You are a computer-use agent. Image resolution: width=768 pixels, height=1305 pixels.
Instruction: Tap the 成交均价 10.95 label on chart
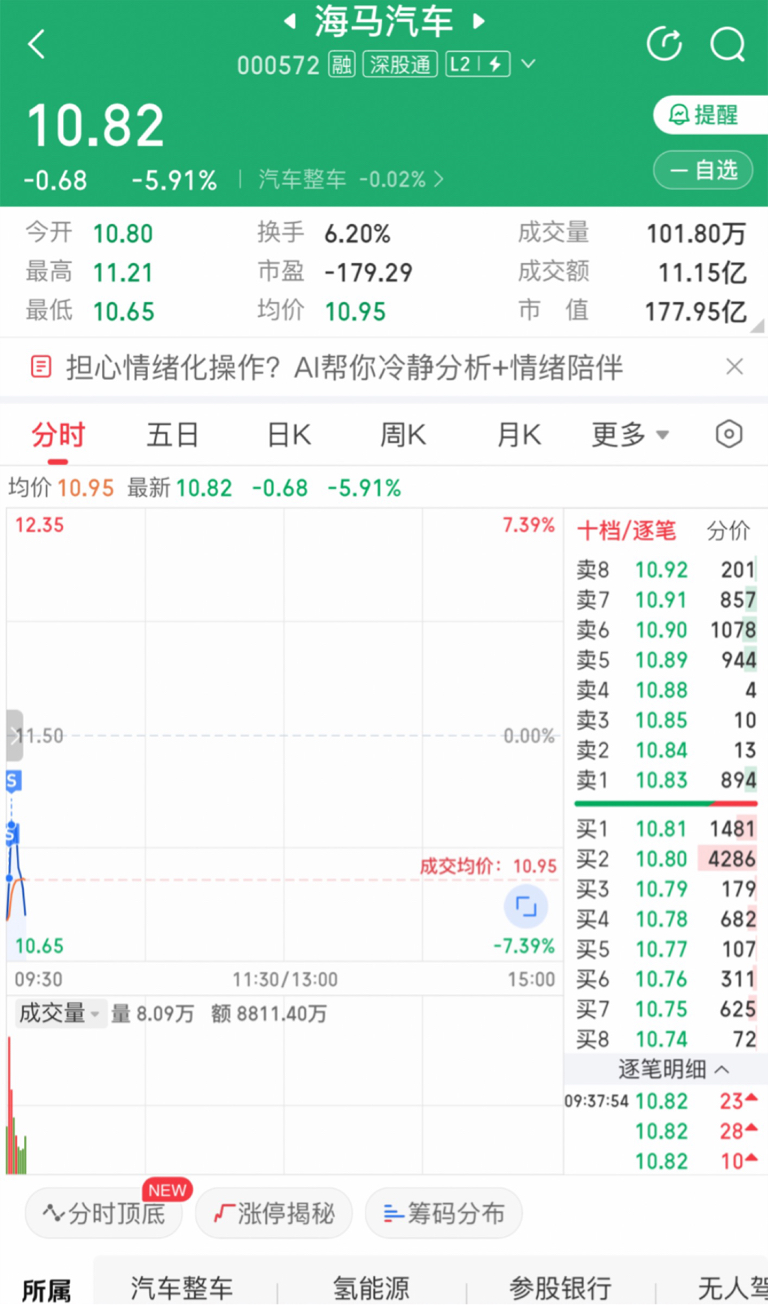click(488, 867)
